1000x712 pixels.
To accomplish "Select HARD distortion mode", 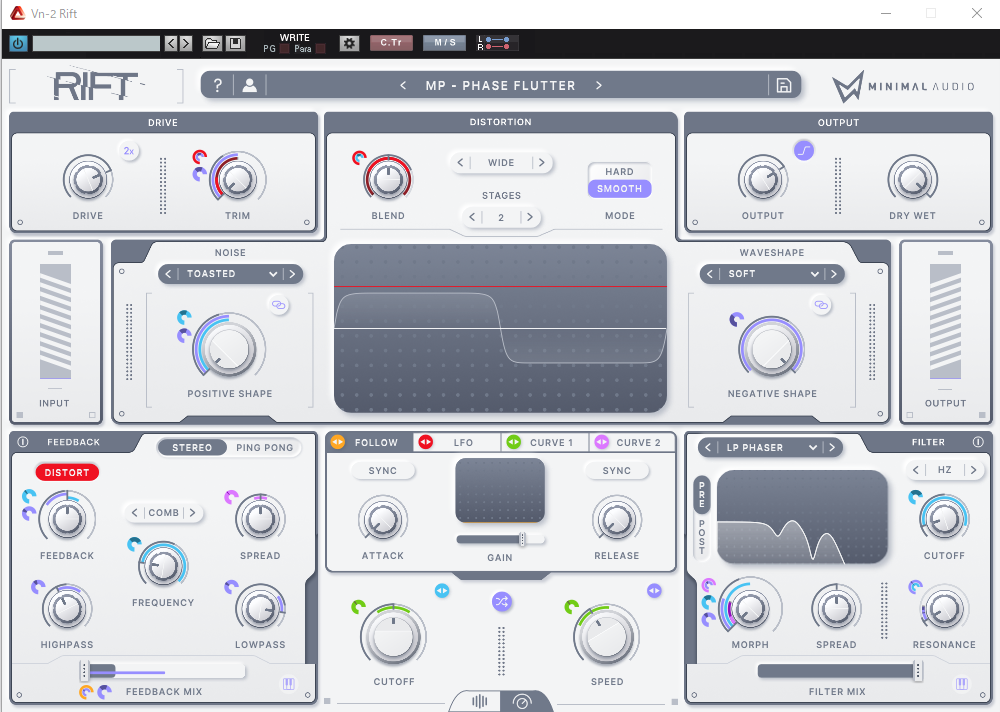I will [619, 172].
